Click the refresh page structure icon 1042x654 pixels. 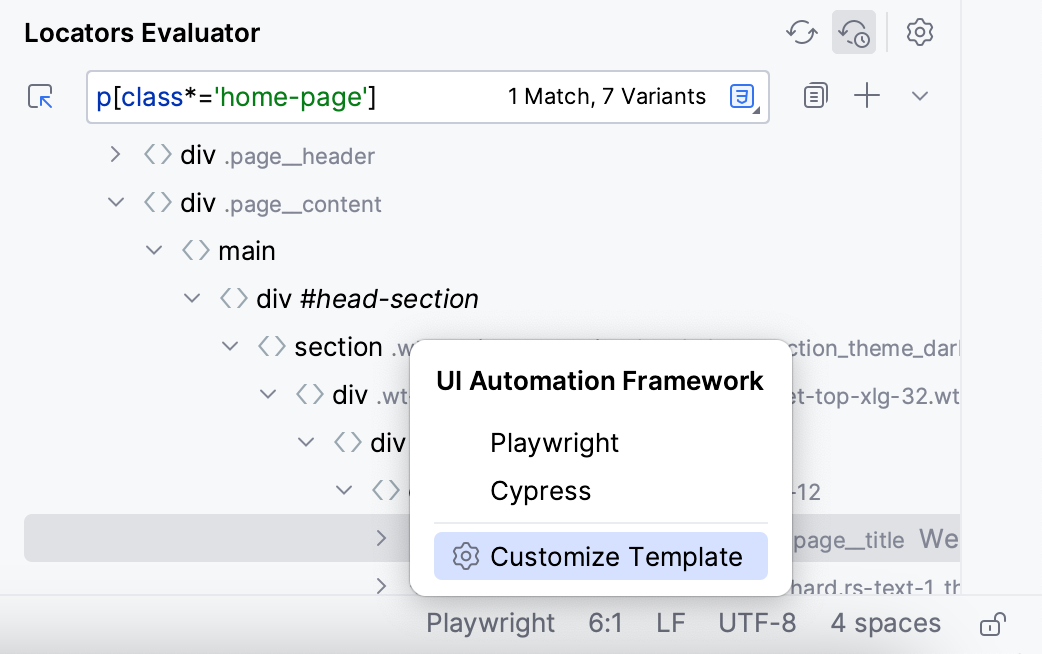(801, 32)
